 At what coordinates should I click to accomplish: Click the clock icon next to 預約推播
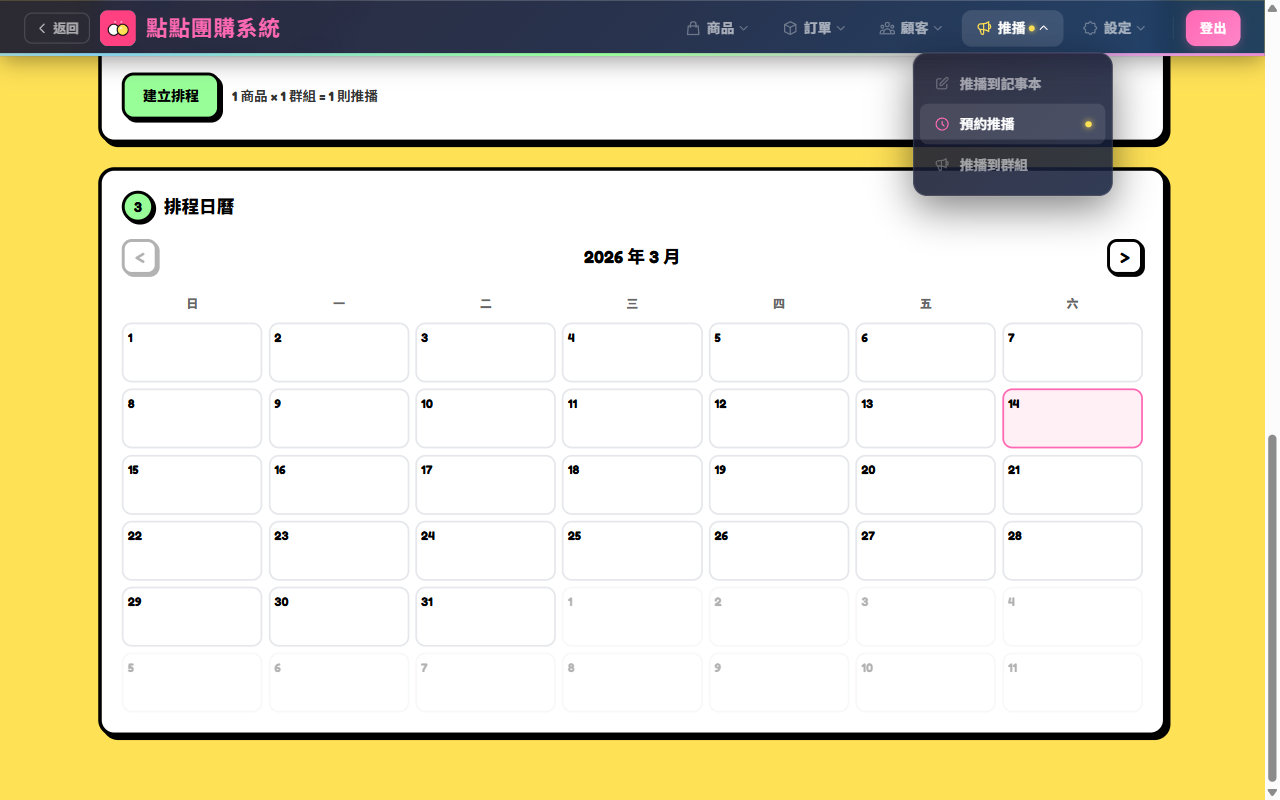coord(941,123)
